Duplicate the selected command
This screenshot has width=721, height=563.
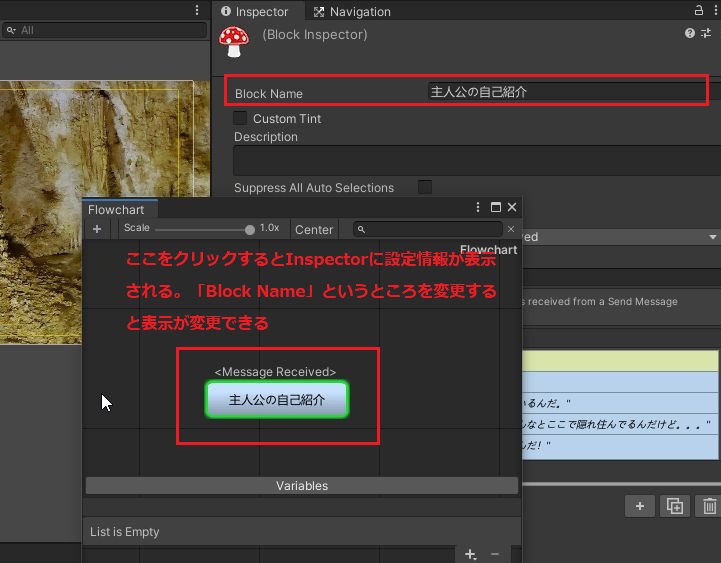675,506
